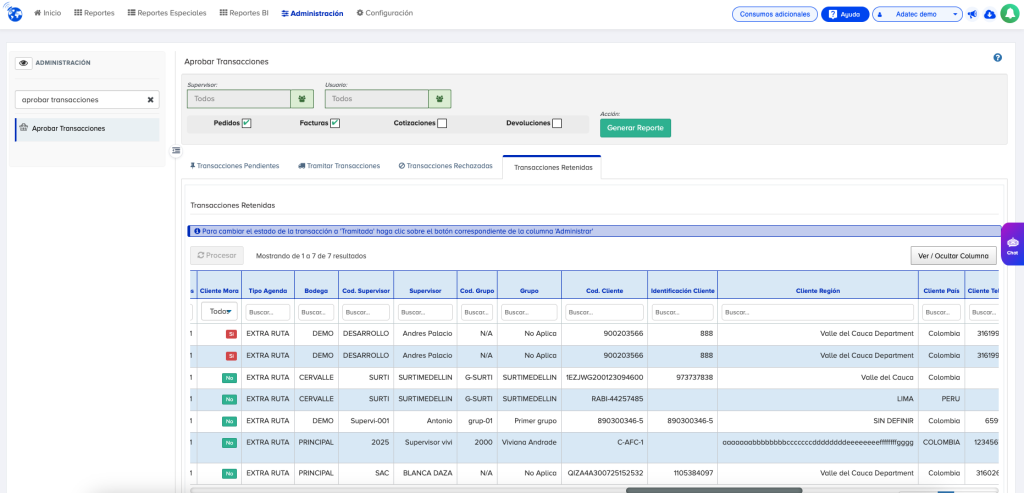Click the Generar Reporte button

(635, 128)
